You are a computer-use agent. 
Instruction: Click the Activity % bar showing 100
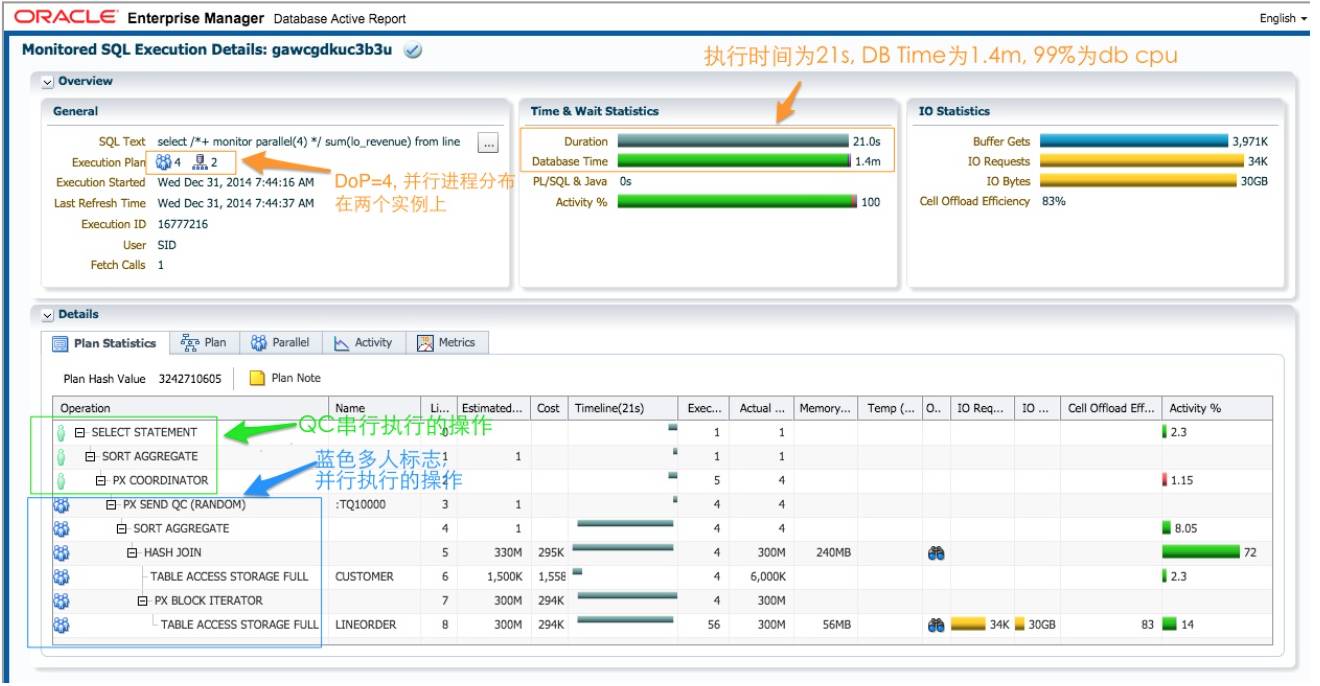click(737, 202)
